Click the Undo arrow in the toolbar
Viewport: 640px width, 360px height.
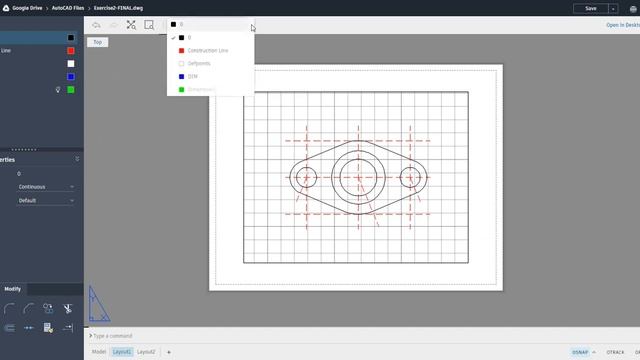96,25
